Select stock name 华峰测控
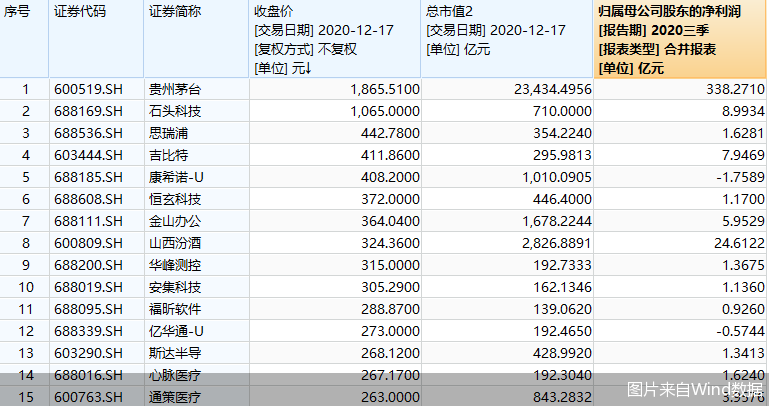 point(175,265)
